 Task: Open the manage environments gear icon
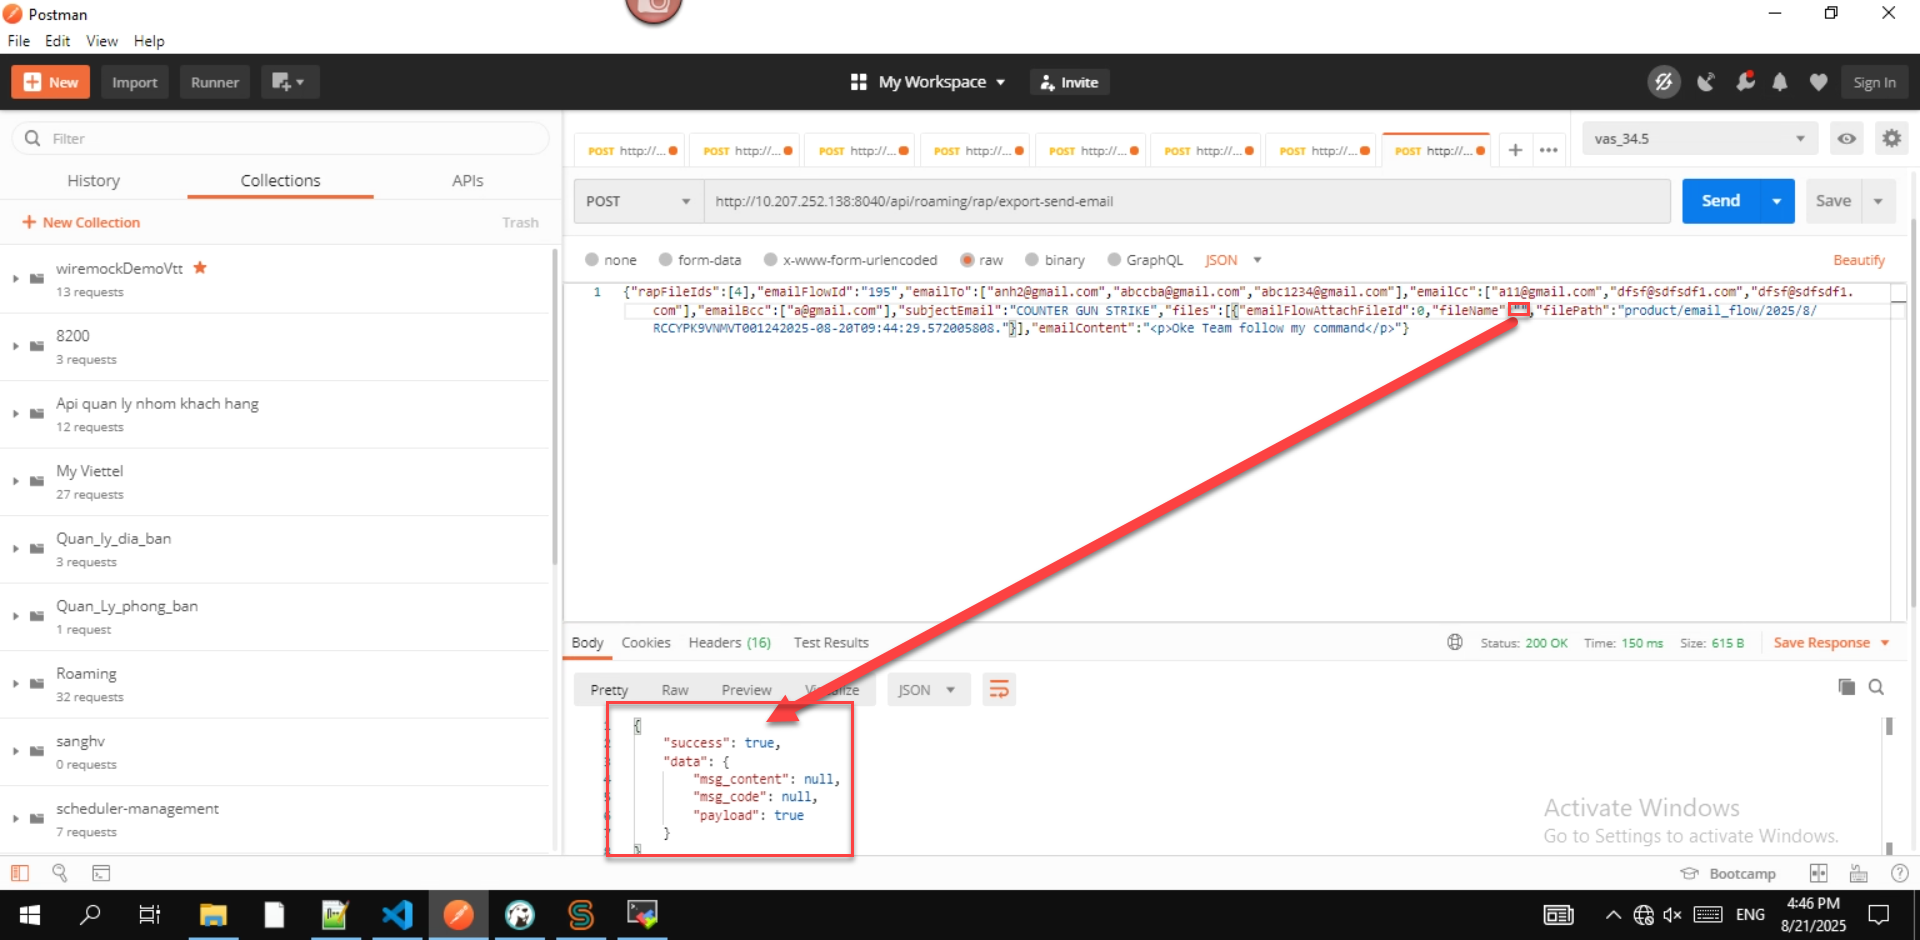point(1891,139)
